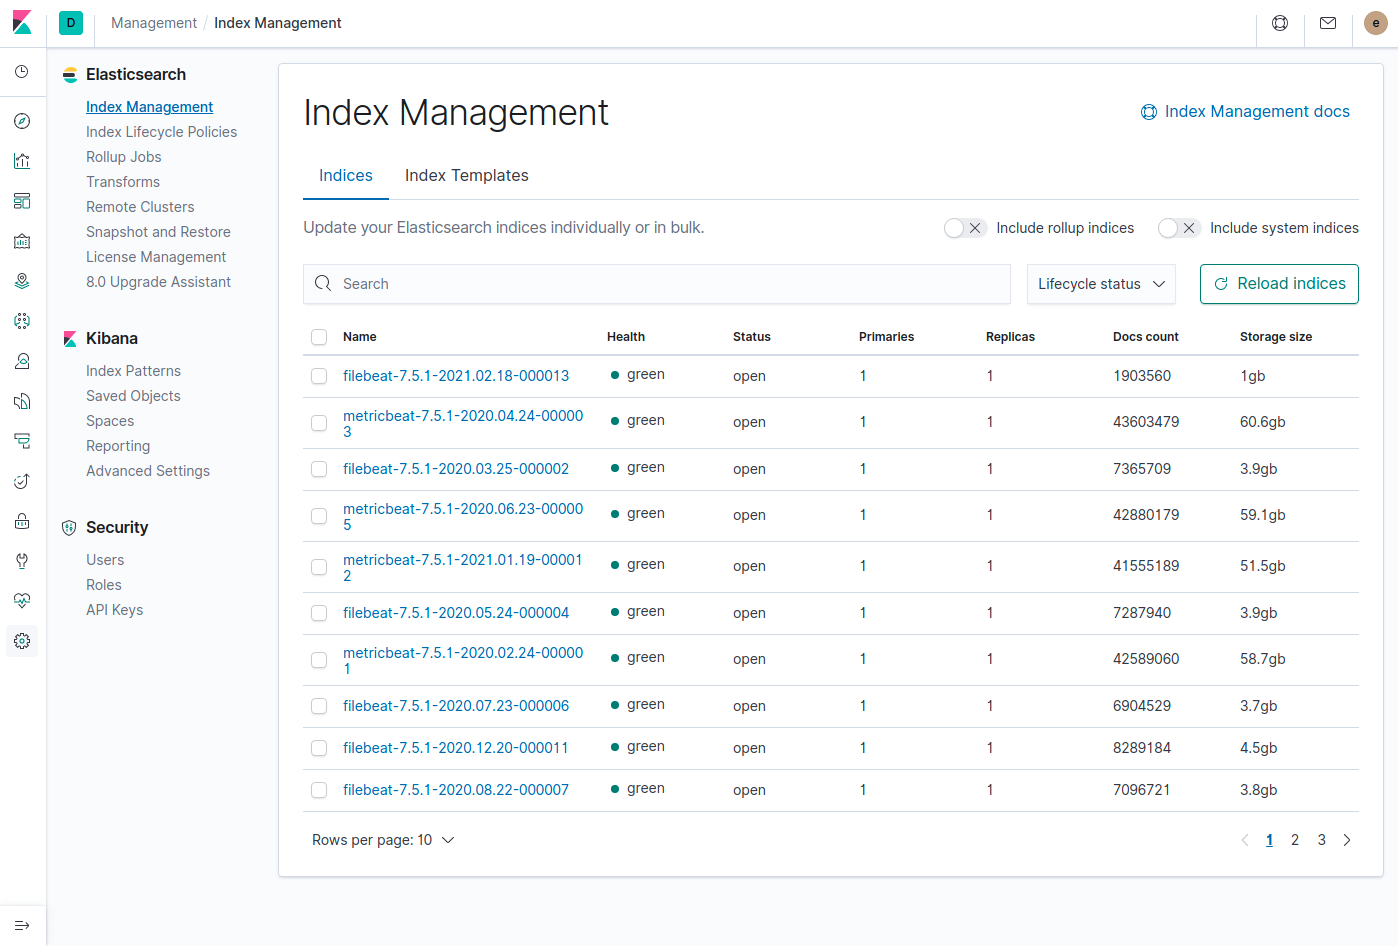This screenshot has width=1398, height=946.
Task: Go to next page chevron
Action: pyautogui.click(x=1347, y=840)
